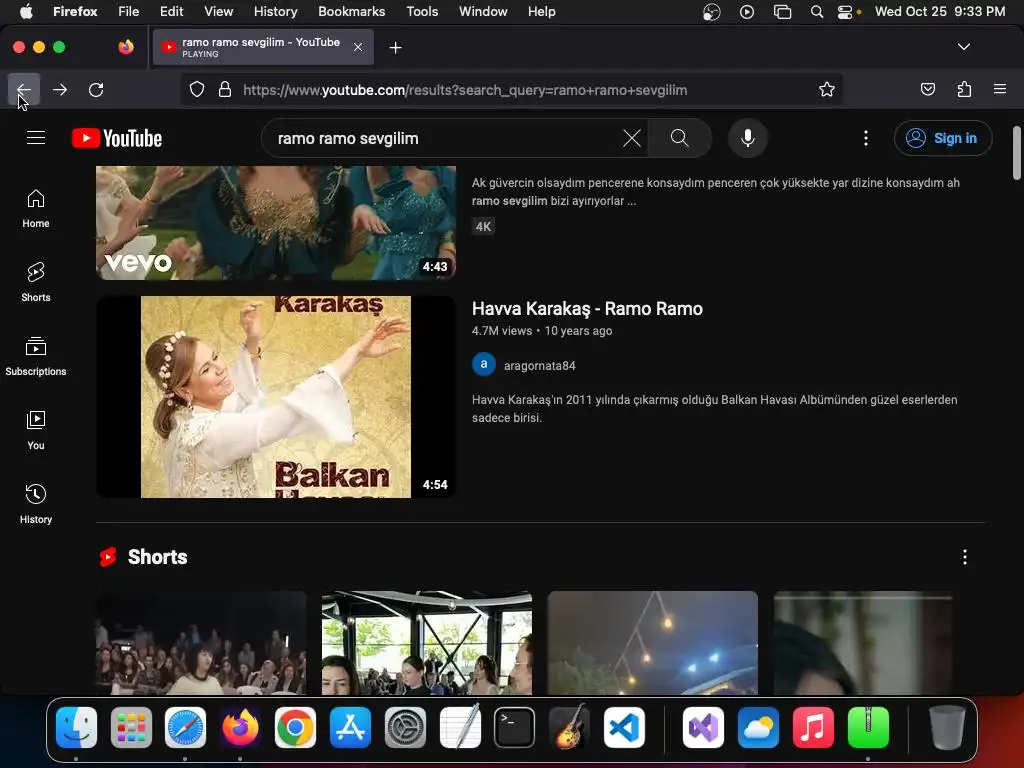Go forward with the browser forward arrow
This screenshot has height=768, width=1024.
coord(60,89)
